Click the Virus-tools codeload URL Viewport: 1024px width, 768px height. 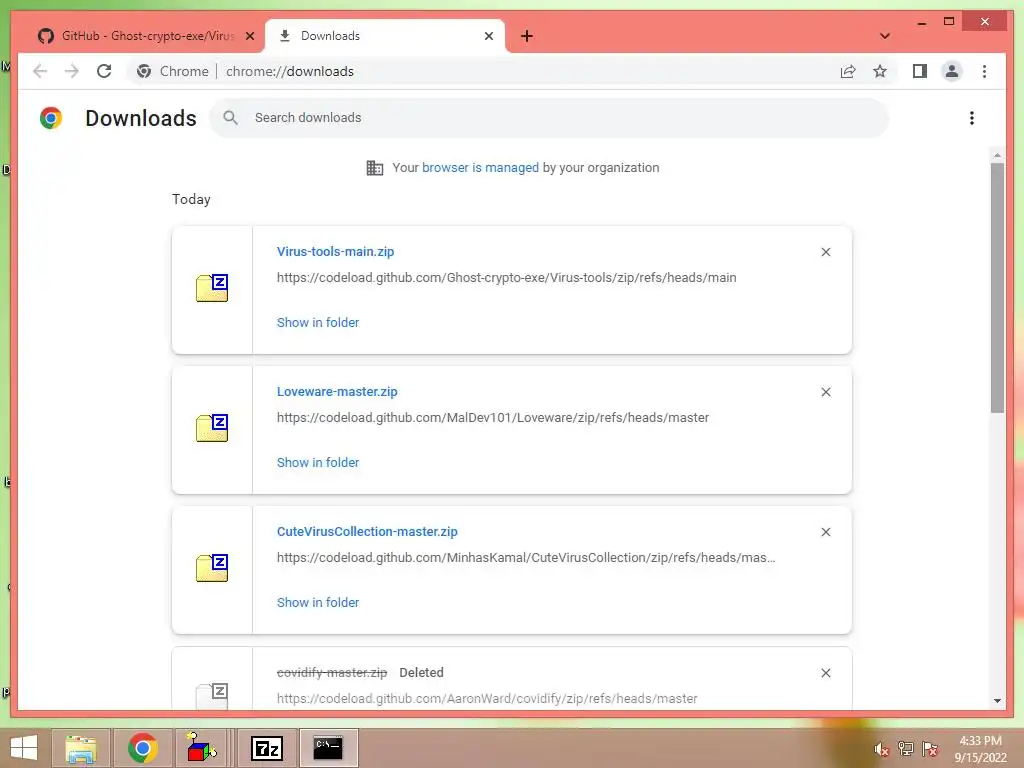click(x=506, y=278)
